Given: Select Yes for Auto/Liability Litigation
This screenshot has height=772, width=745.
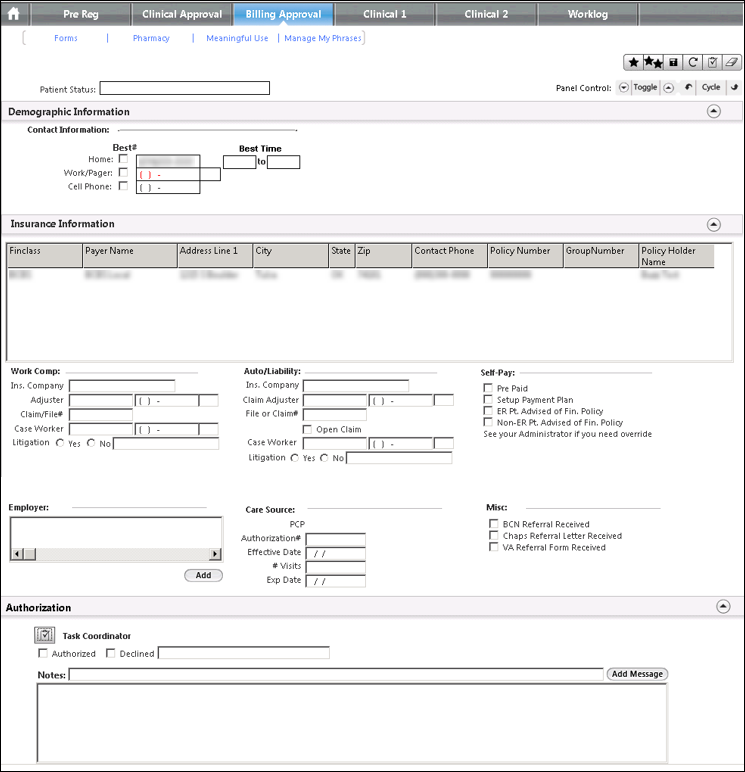Looking at the screenshot, I should coord(294,458).
